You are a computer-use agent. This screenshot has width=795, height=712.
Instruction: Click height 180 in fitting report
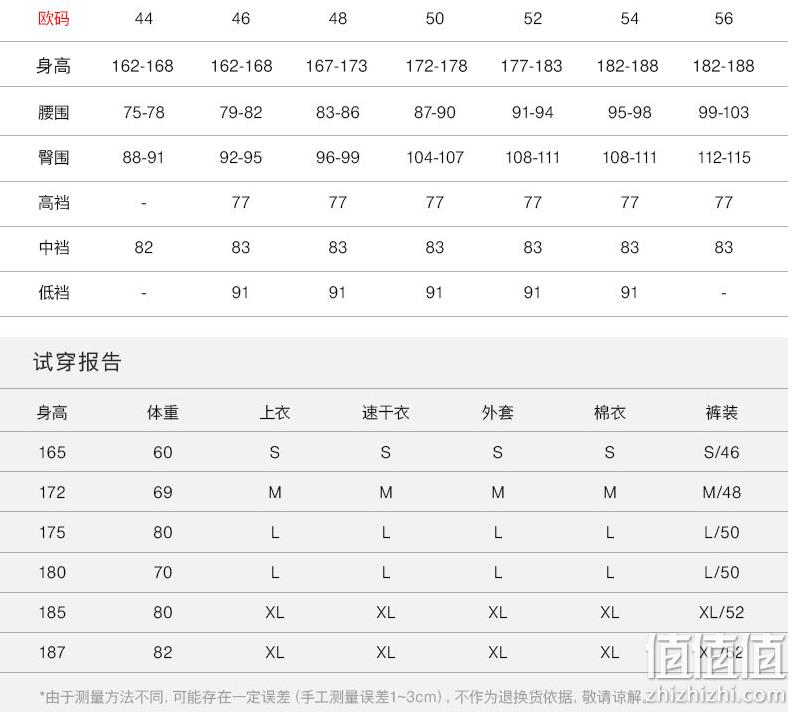pyautogui.click(x=52, y=573)
